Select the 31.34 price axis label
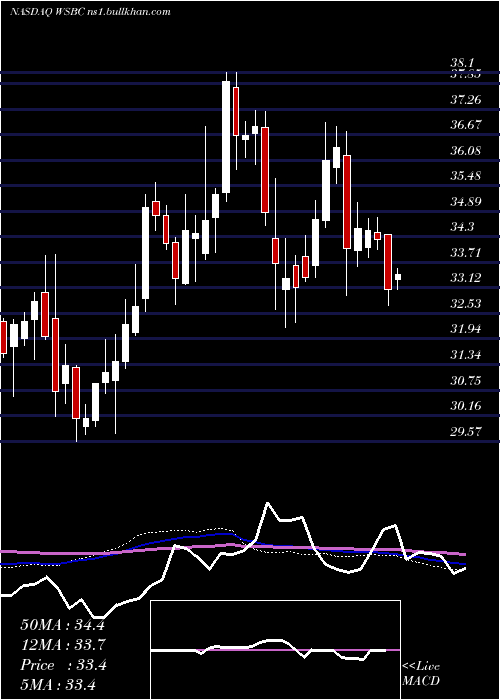 pos(465,355)
